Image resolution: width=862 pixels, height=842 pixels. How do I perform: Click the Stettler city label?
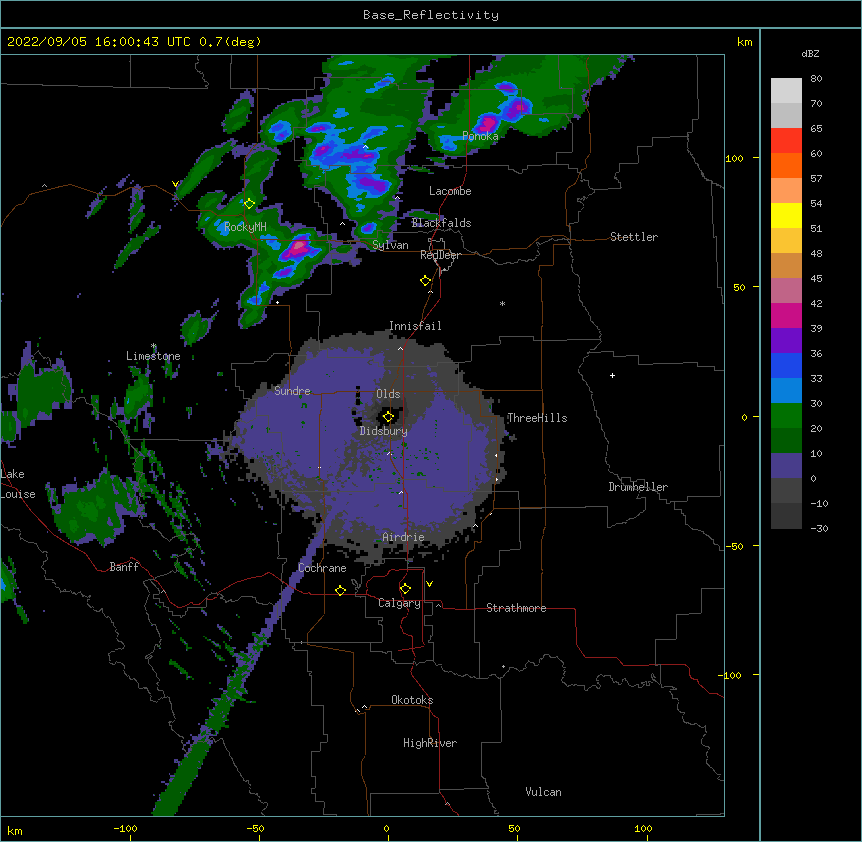point(634,237)
